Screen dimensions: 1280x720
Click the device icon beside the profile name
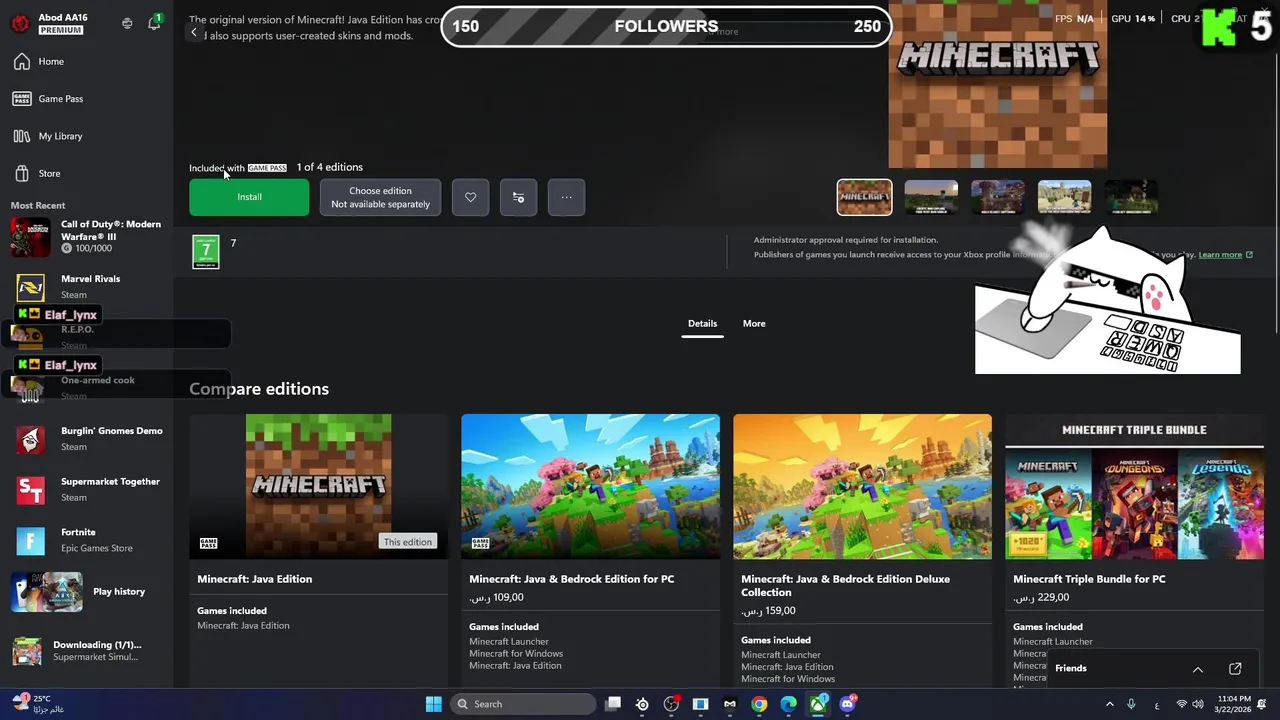point(127,23)
